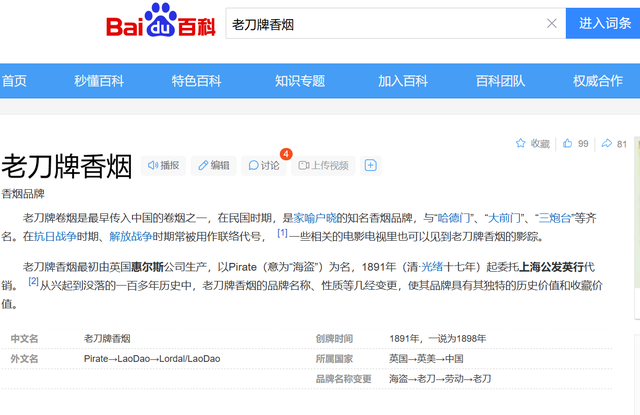Open the 抗日战争 link
640x415 pixels.
52,237
